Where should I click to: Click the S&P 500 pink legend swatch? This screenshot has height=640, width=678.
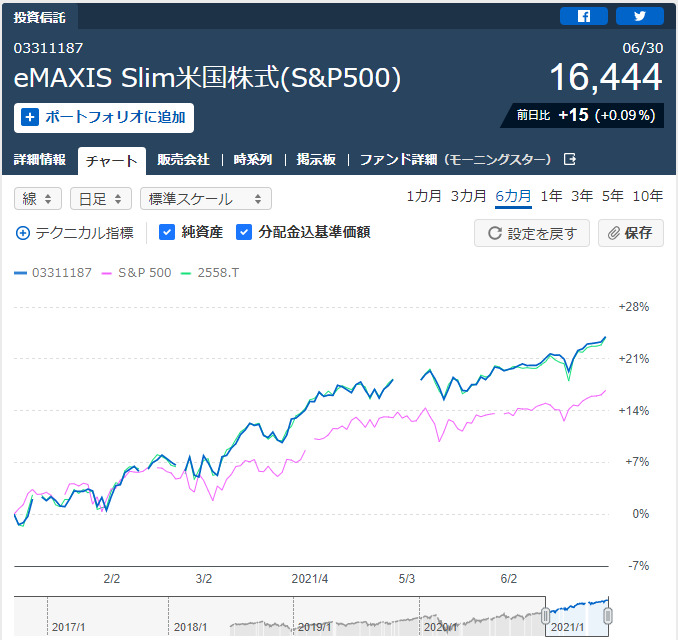[106, 273]
